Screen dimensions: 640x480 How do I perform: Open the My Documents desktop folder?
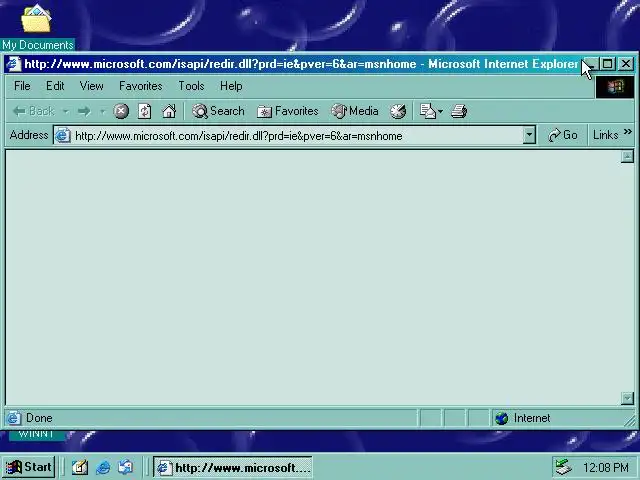coord(37,27)
